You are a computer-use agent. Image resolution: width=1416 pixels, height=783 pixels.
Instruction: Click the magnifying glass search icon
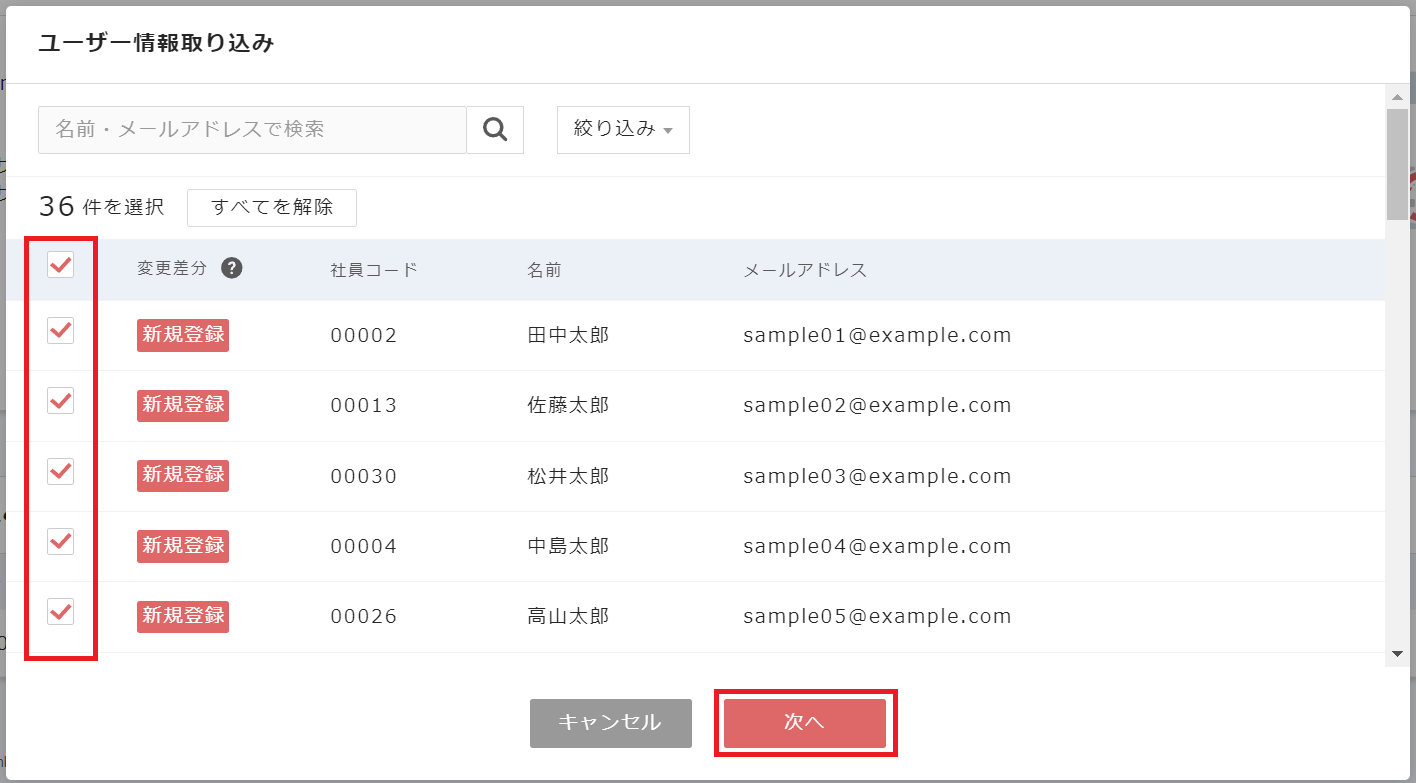(x=495, y=129)
